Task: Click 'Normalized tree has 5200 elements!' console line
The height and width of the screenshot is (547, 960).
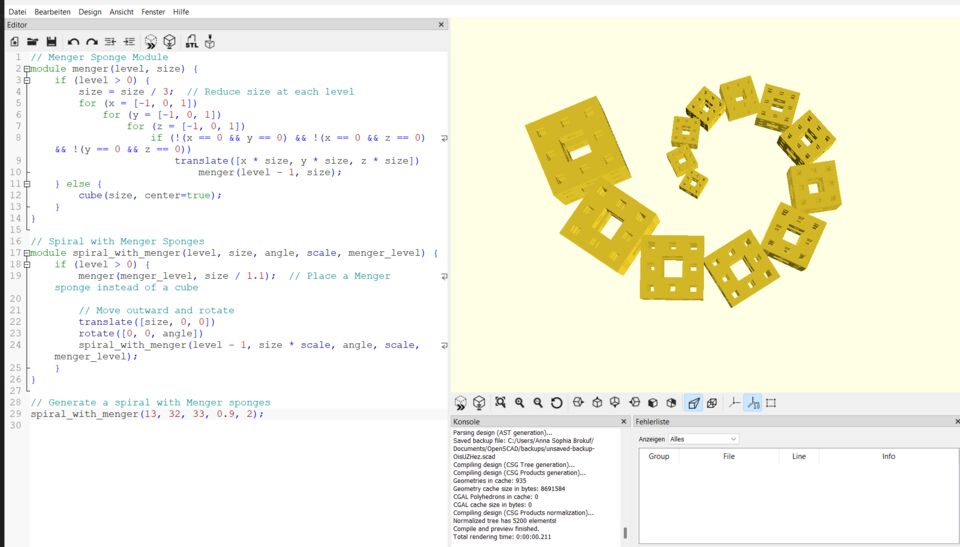Action: 504,521
